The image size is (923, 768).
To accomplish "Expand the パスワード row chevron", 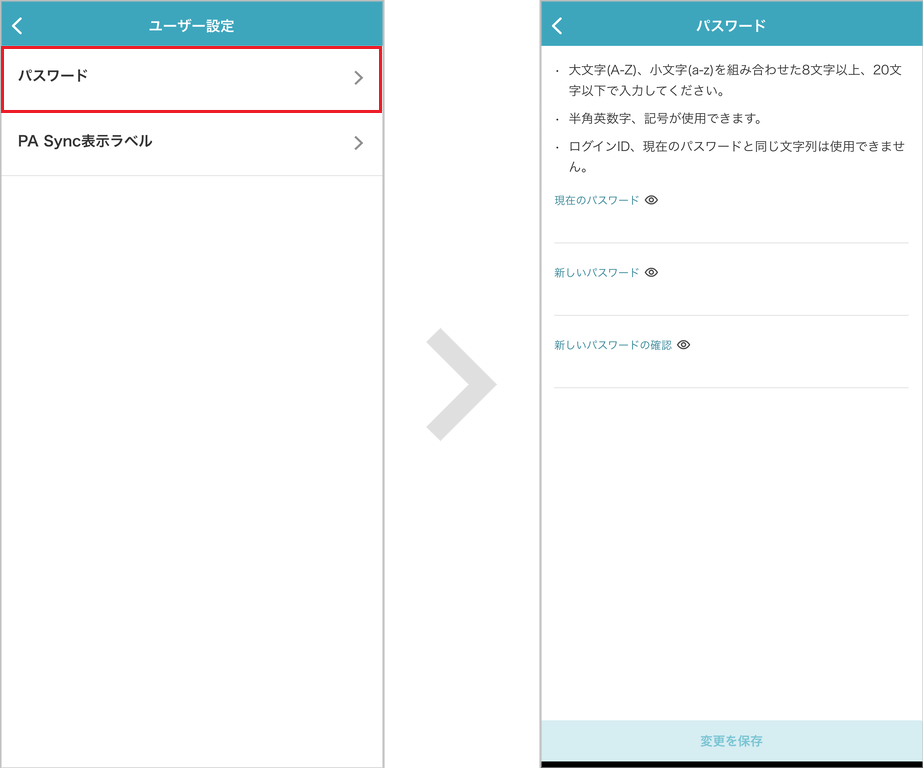I will click(x=358, y=78).
